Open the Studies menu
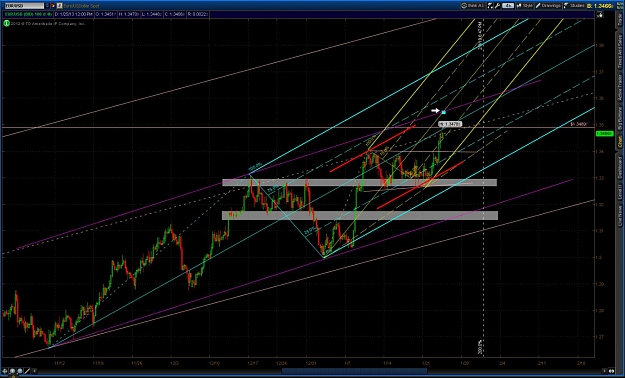Screen dimensions: 625x378 click(574, 6)
